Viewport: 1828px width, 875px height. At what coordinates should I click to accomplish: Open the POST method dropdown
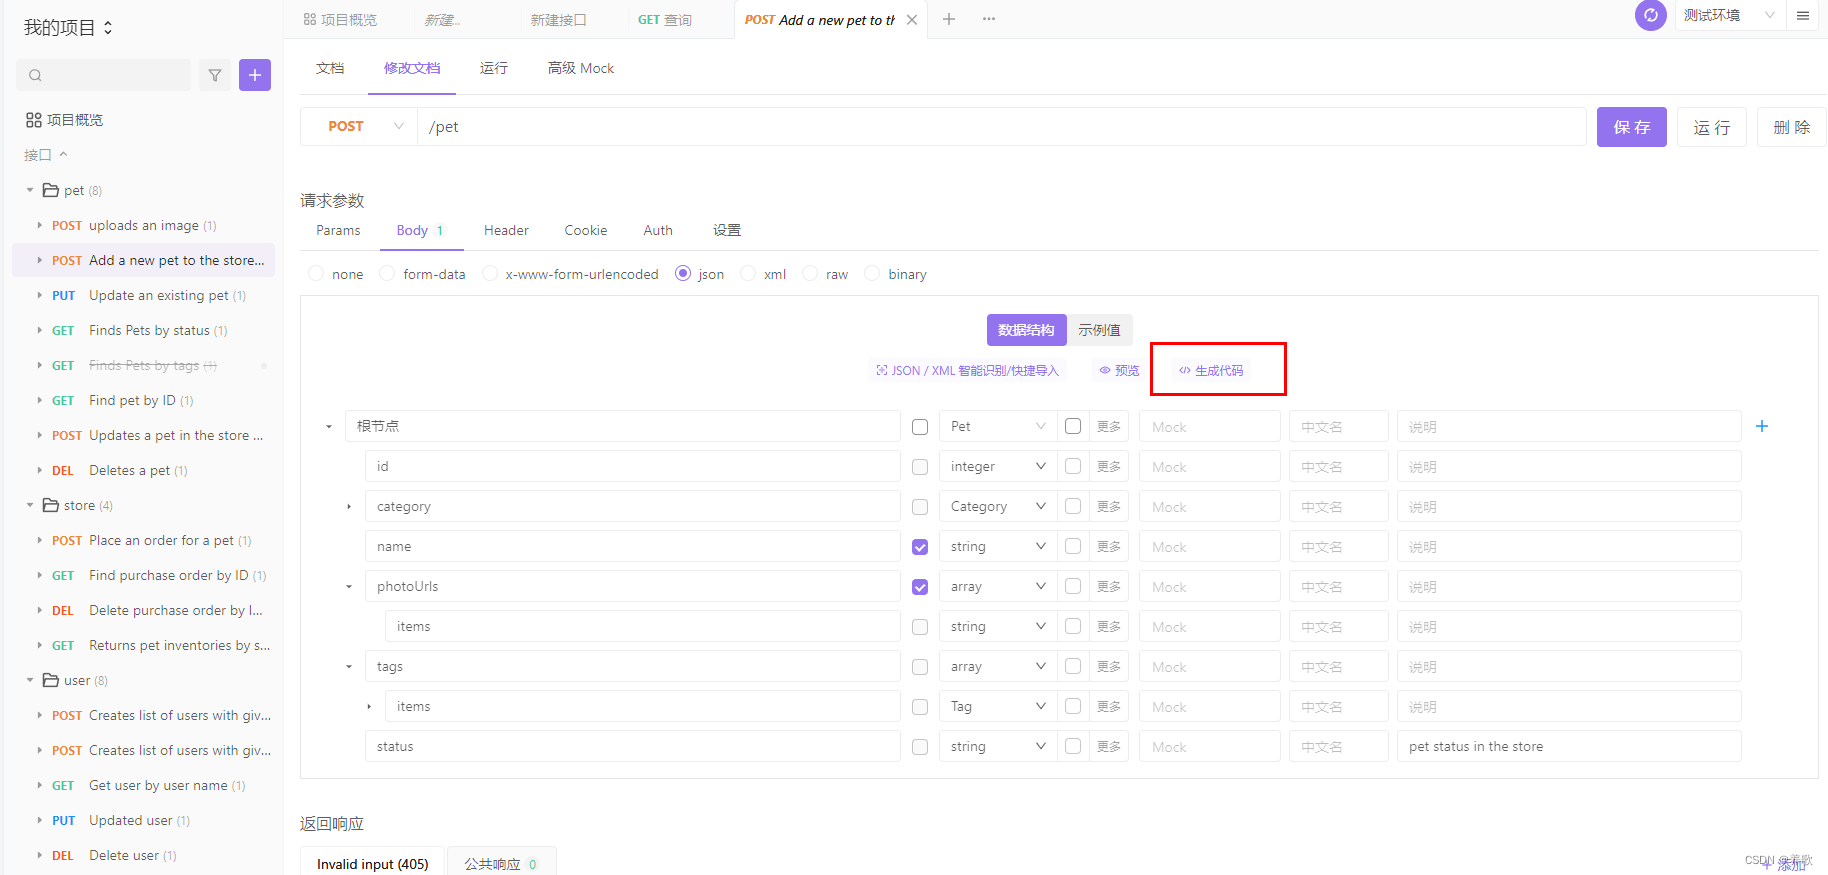(x=359, y=126)
